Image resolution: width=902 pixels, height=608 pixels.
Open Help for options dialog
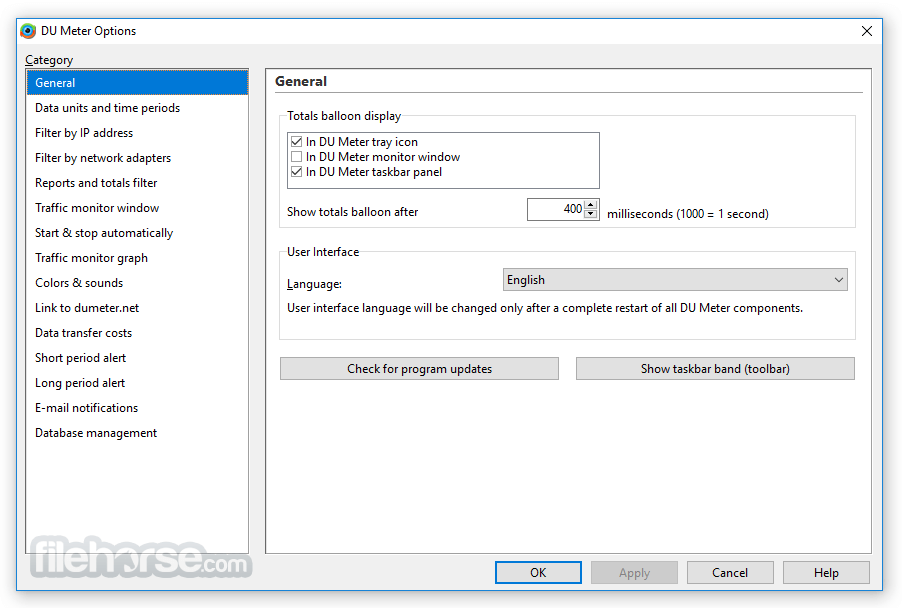pos(826,573)
